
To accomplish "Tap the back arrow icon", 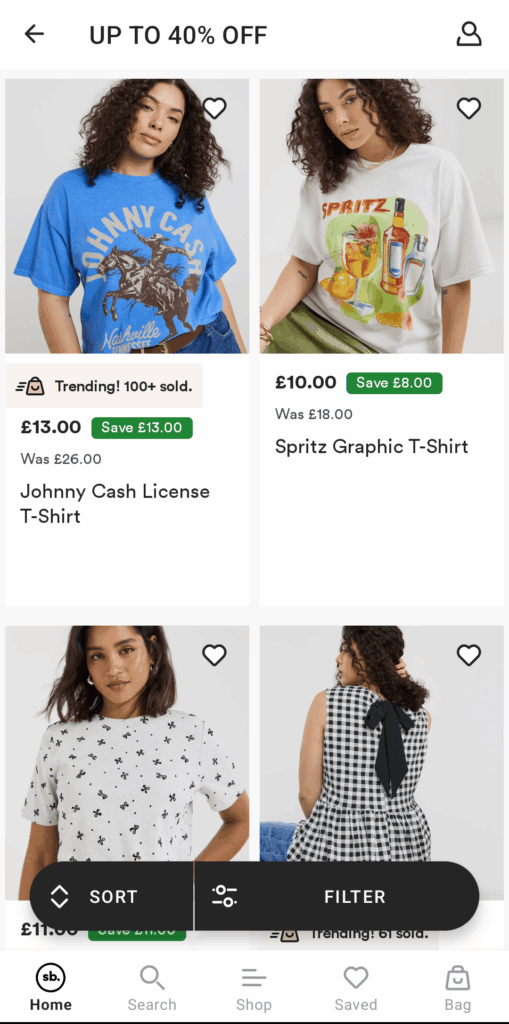I will point(34,34).
